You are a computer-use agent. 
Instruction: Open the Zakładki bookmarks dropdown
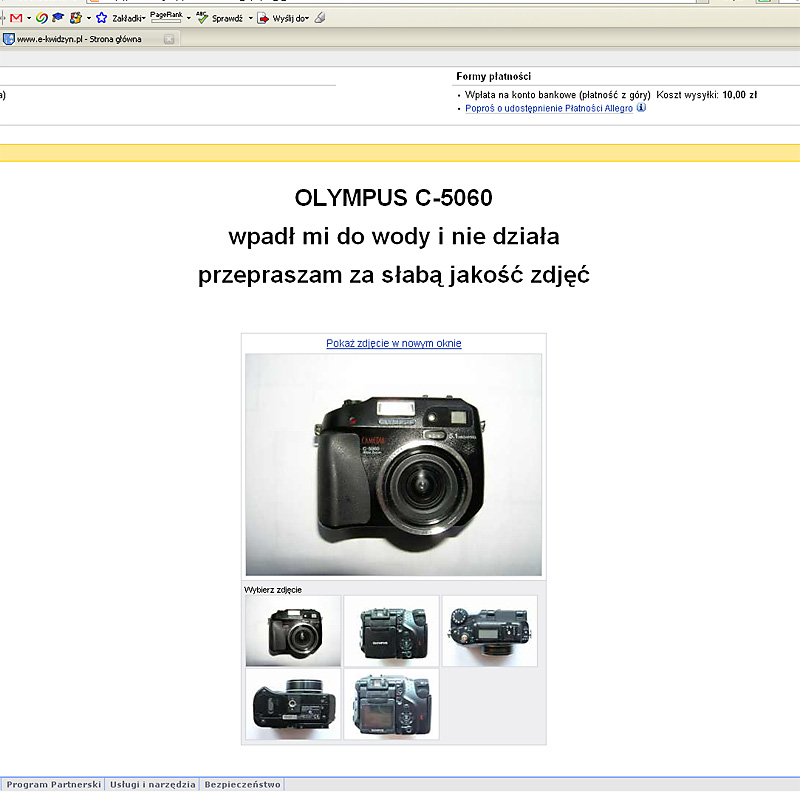tap(128, 18)
